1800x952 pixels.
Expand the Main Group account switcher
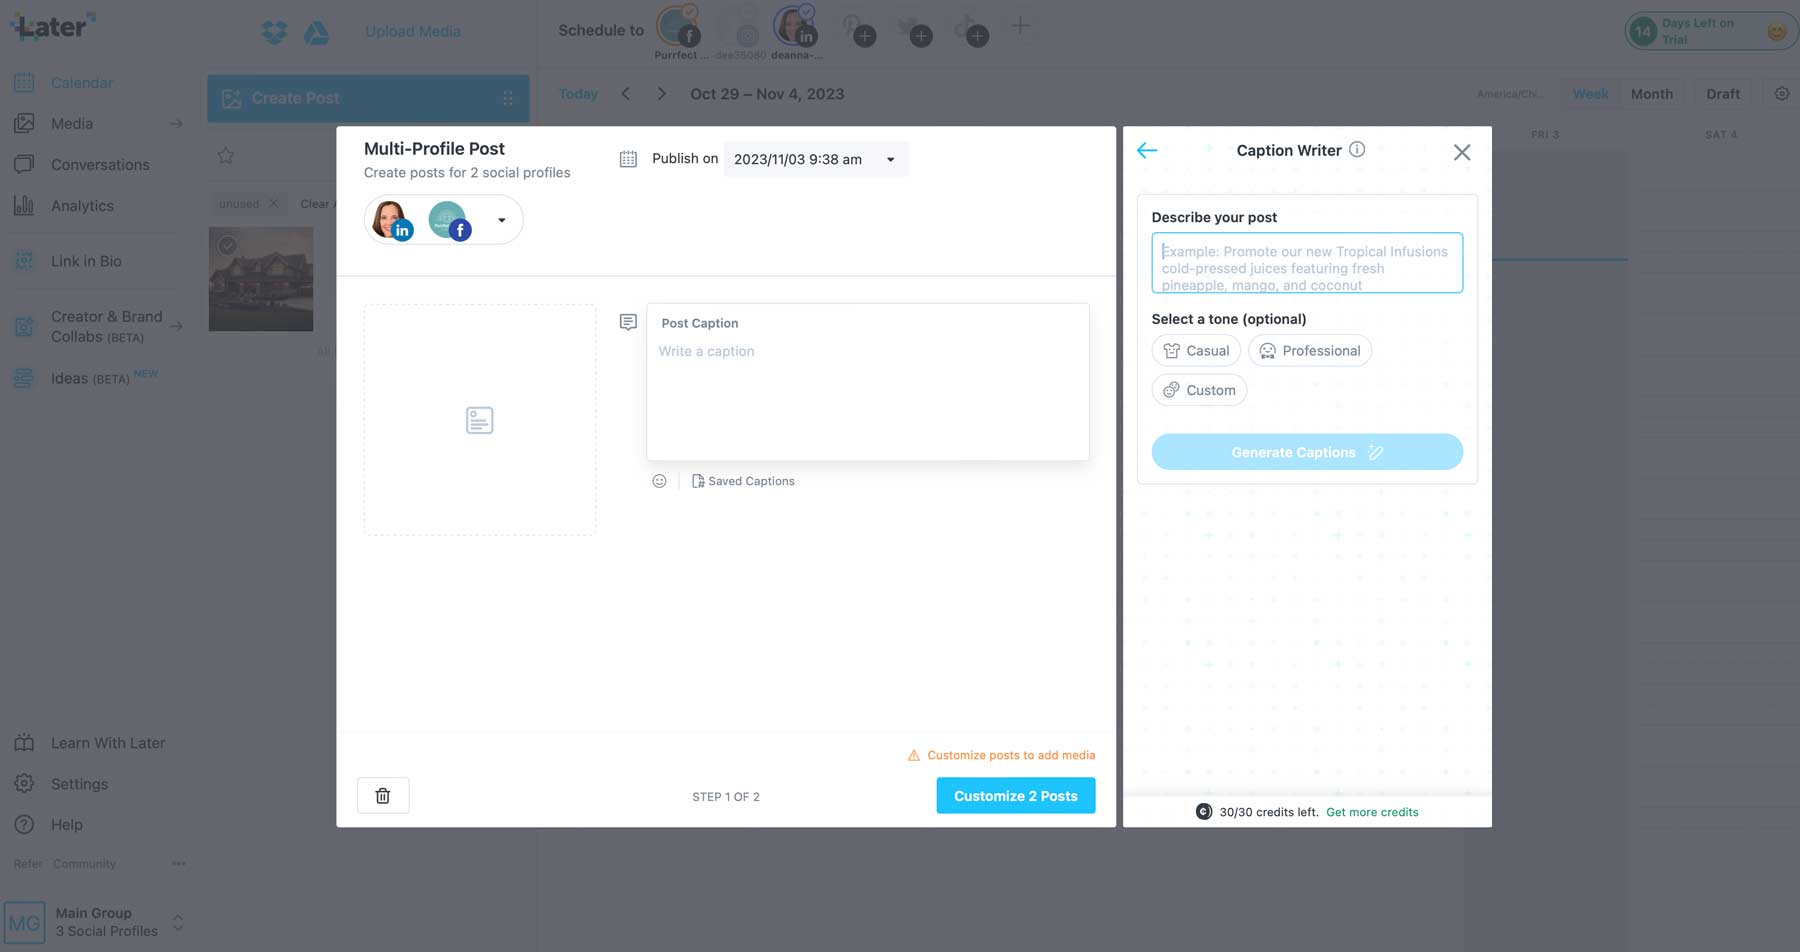tap(178, 922)
